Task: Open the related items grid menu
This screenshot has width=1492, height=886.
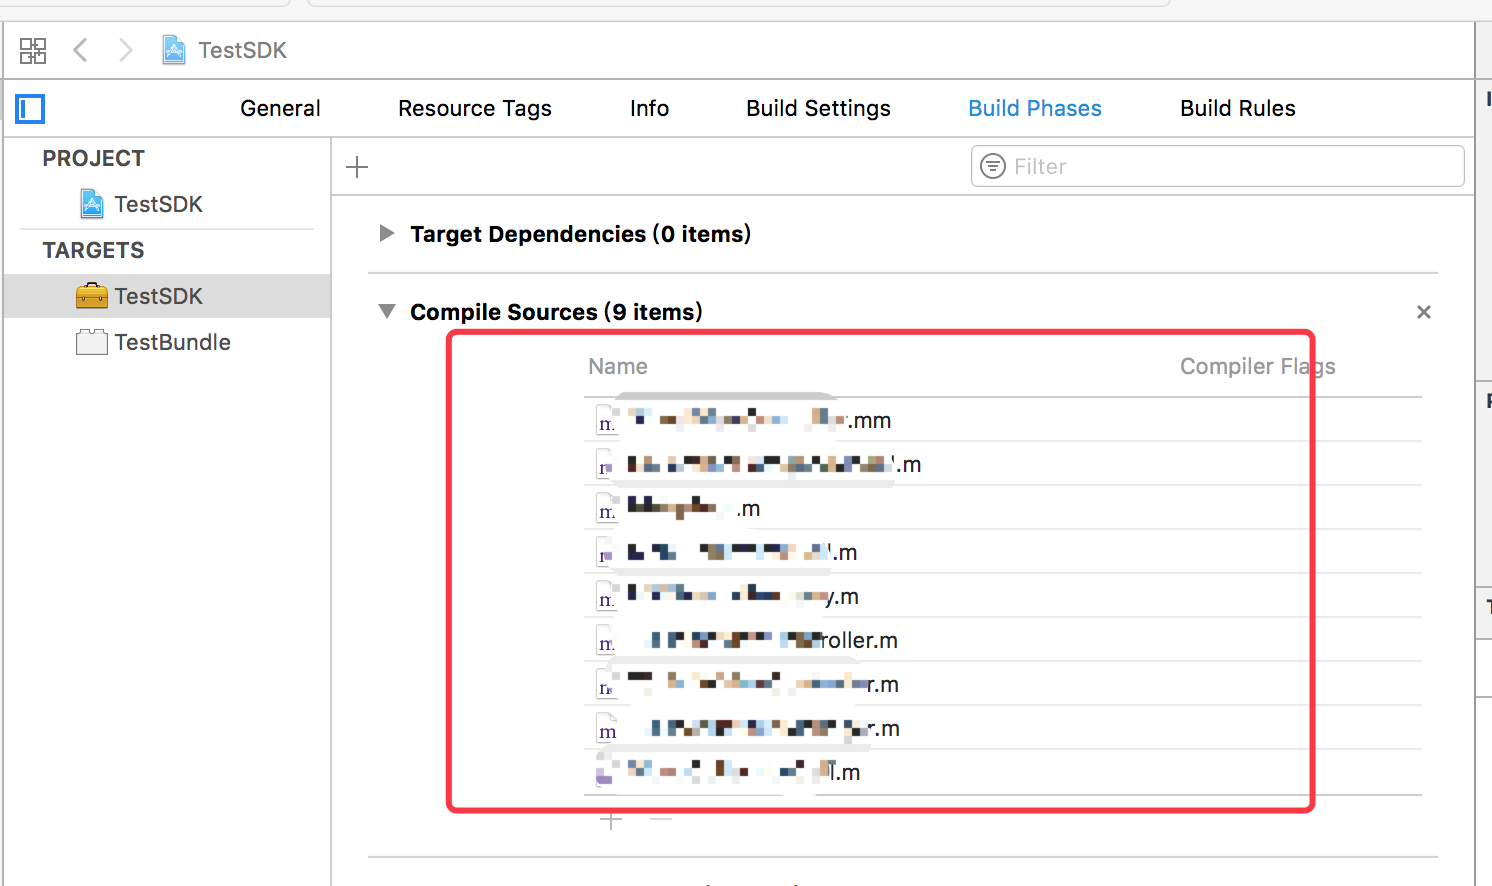Action: pyautogui.click(x=33, y=50)
